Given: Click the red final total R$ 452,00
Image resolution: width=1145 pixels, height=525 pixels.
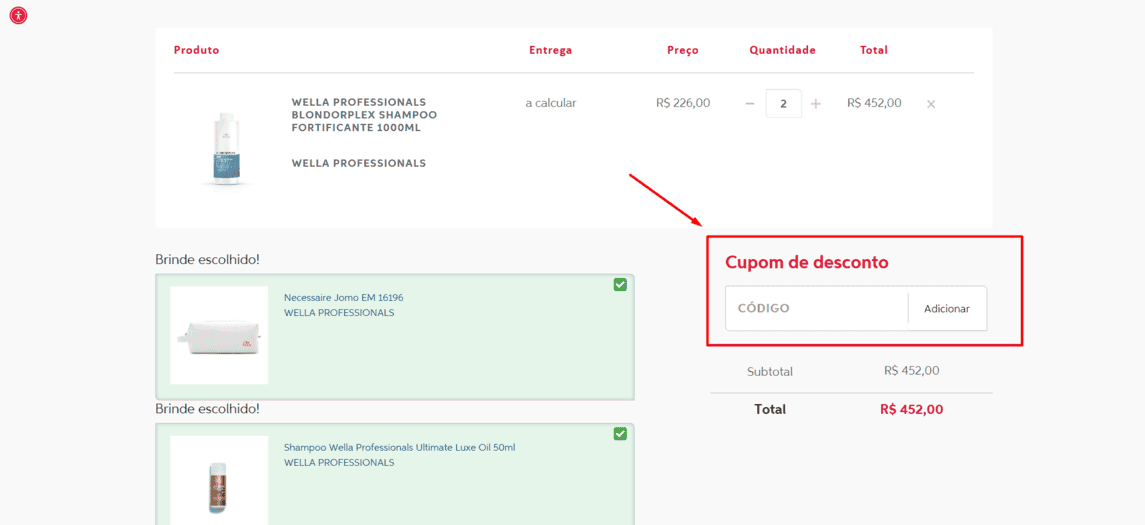Looking at the screenshot, I should click(x=911, y=409).
